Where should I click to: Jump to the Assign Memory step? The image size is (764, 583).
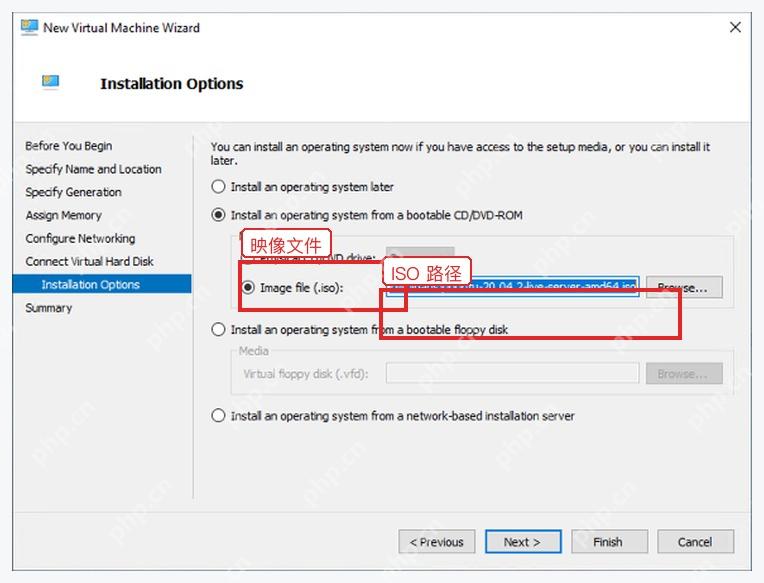[x=63, y=215]
